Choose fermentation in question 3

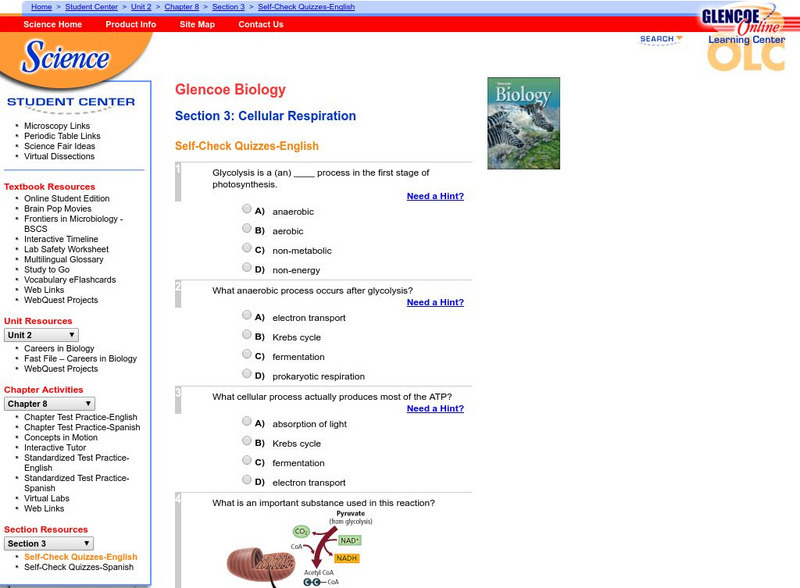point(247,460)
